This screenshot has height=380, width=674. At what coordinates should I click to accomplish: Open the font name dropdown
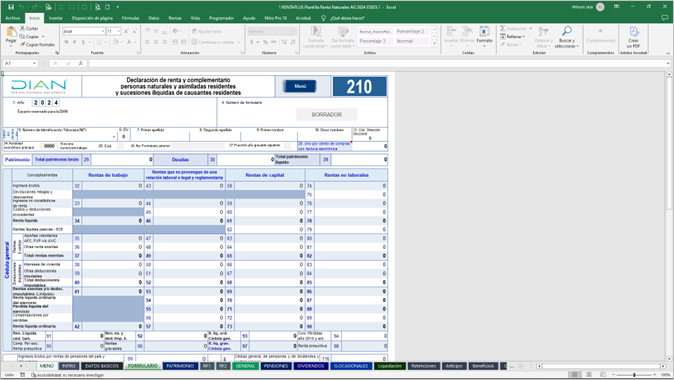click(103, 31)
